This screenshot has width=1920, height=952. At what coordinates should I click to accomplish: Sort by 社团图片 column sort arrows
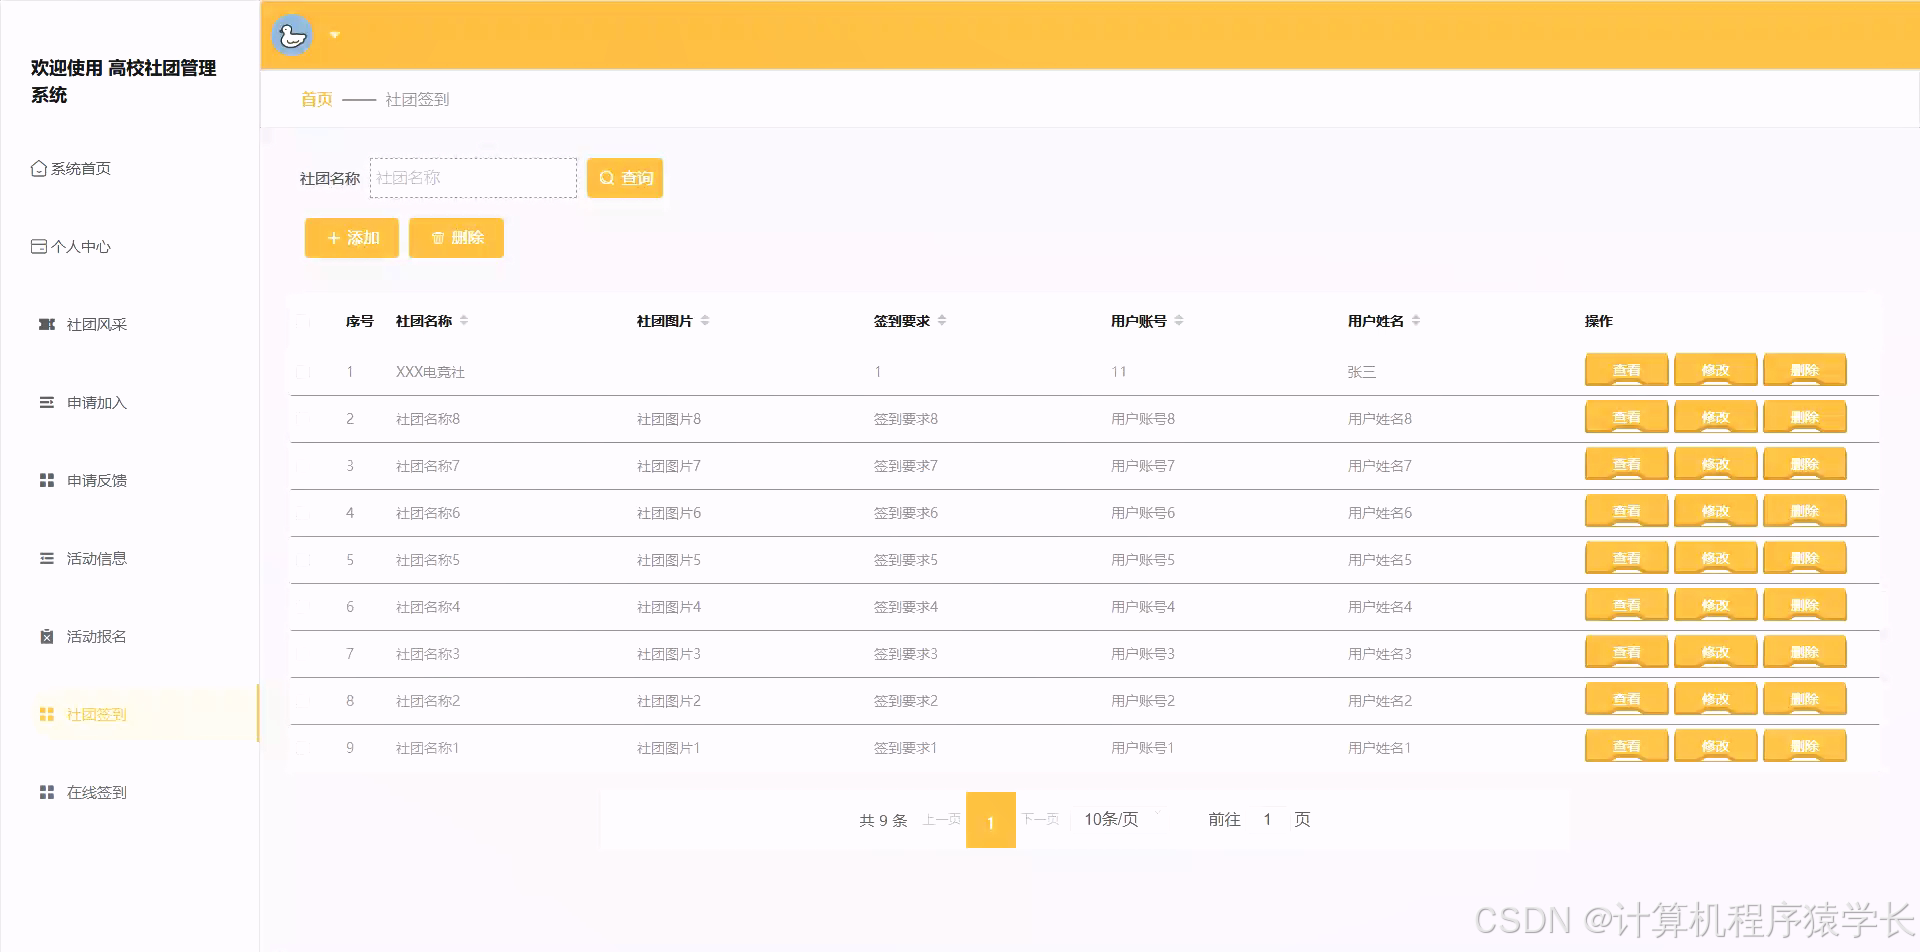[x=705, y=321]
